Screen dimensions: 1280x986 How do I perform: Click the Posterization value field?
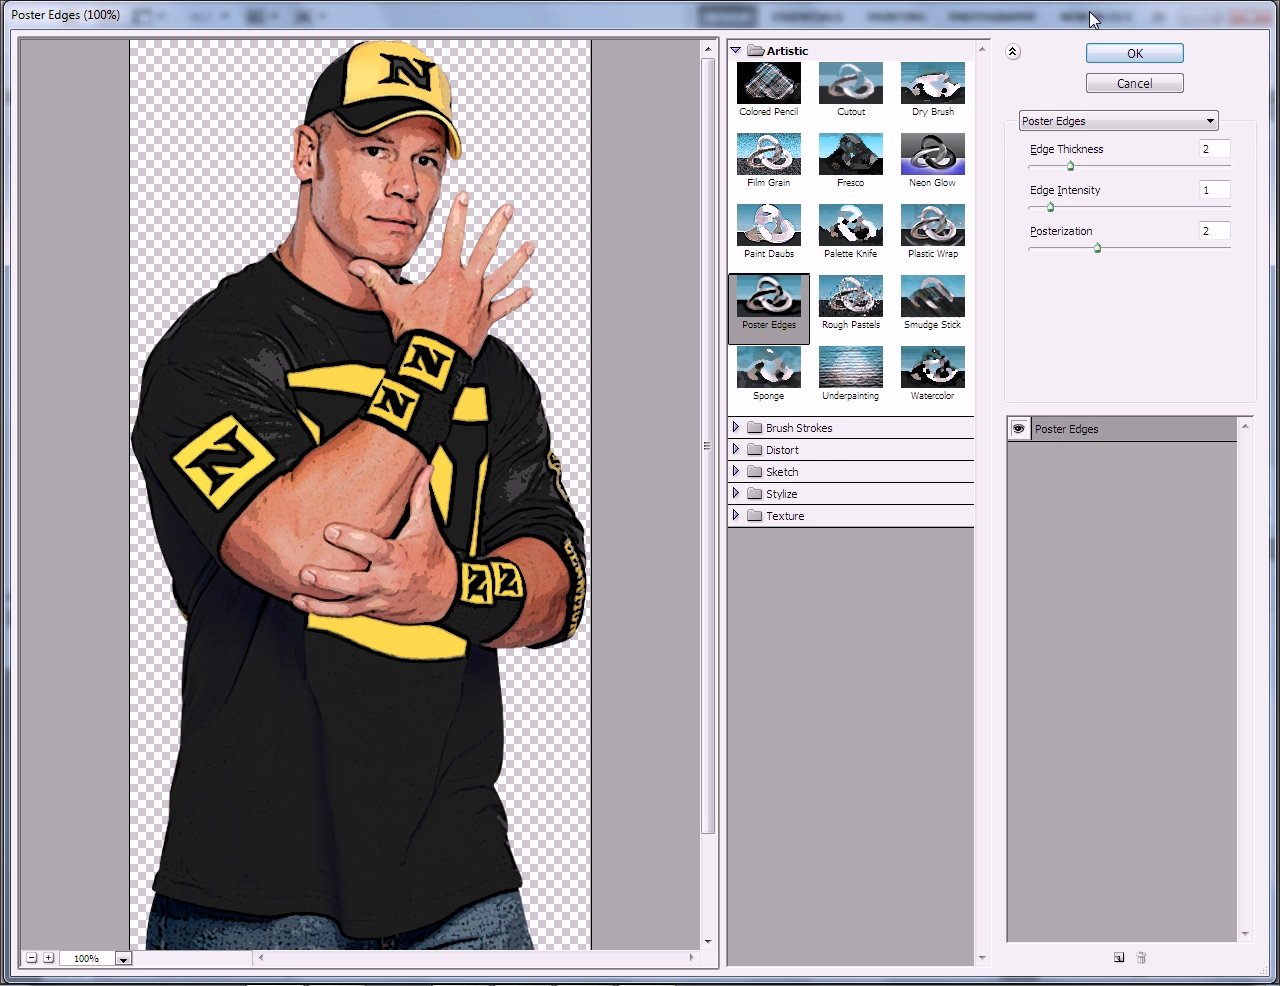tap(1215, 231)
